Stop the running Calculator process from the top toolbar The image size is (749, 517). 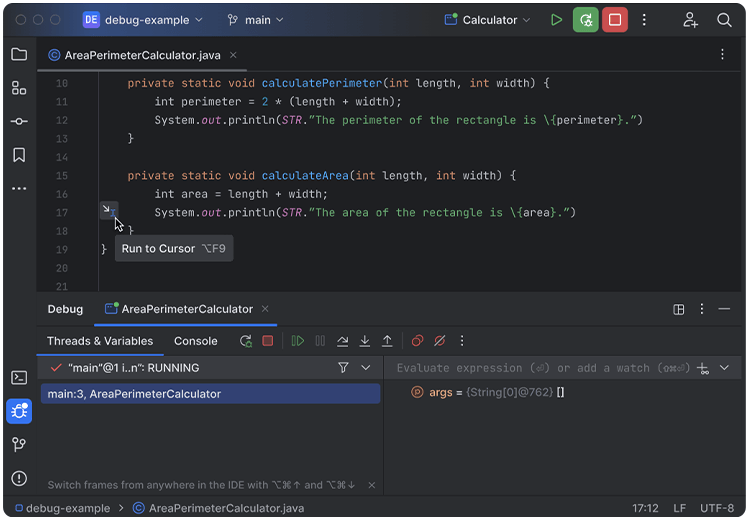click(x=615, y=20)
